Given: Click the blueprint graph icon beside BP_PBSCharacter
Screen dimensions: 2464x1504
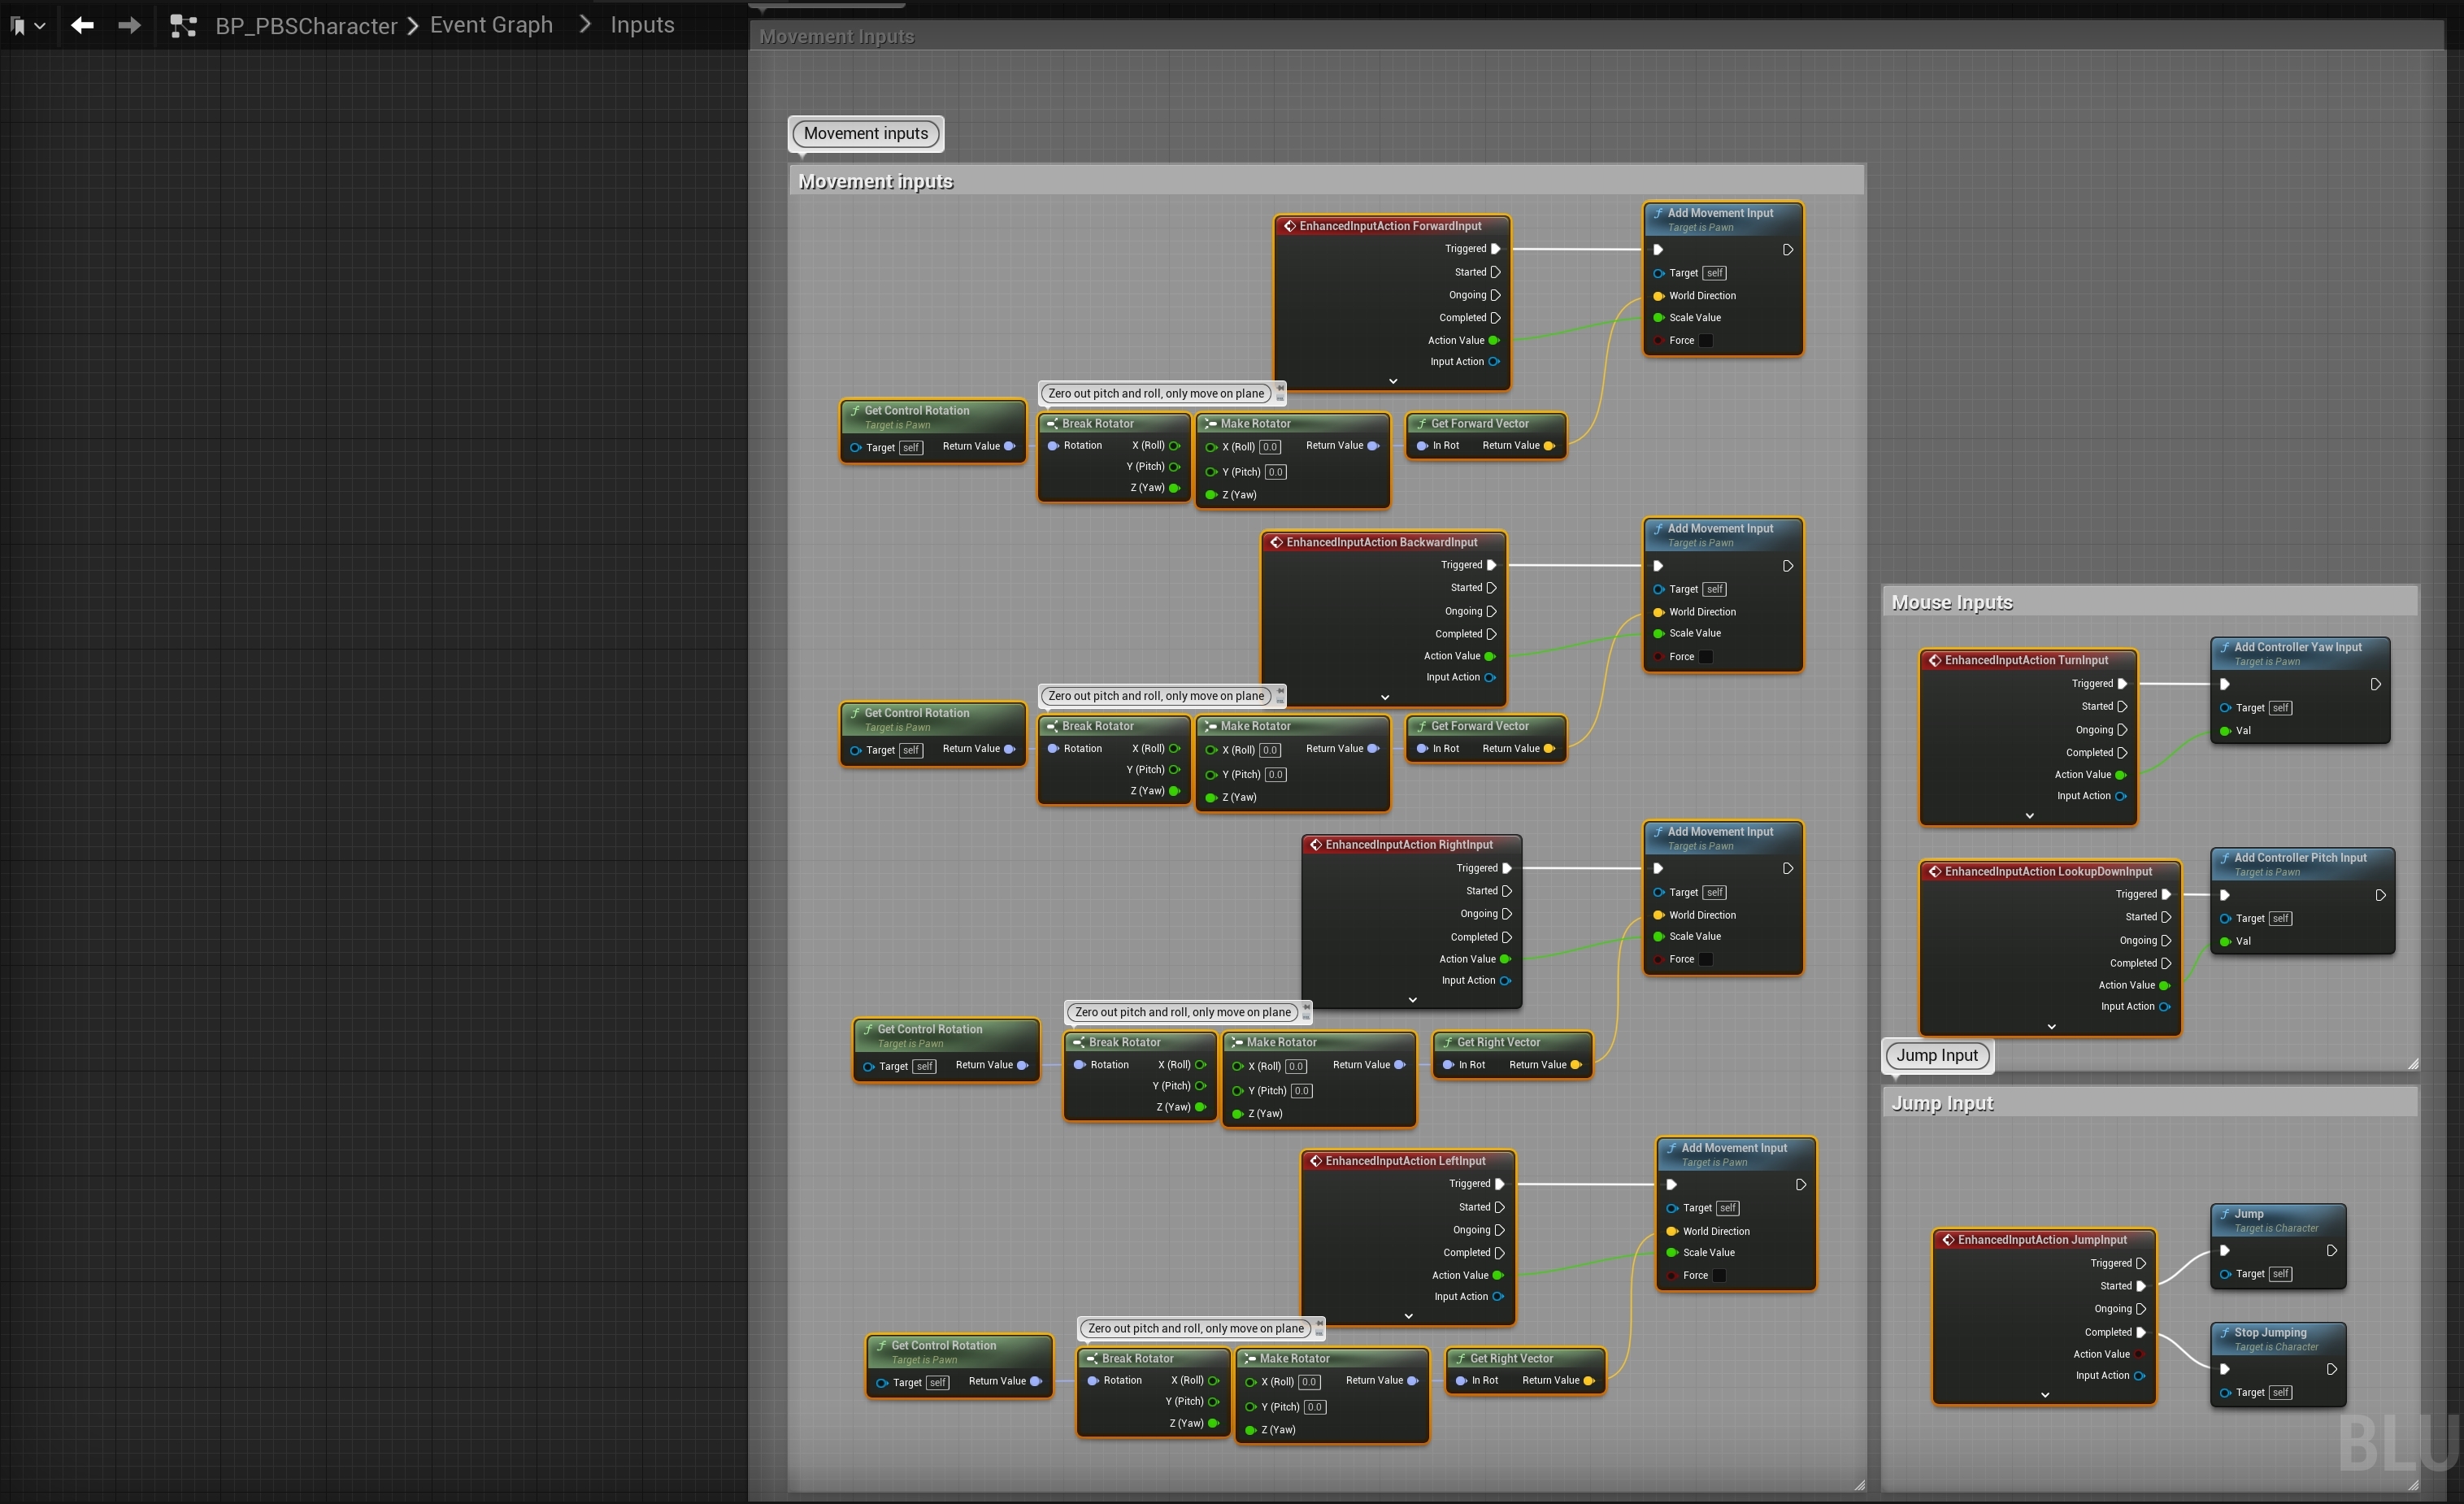Looking at the screenshot, I should [183, 26].
